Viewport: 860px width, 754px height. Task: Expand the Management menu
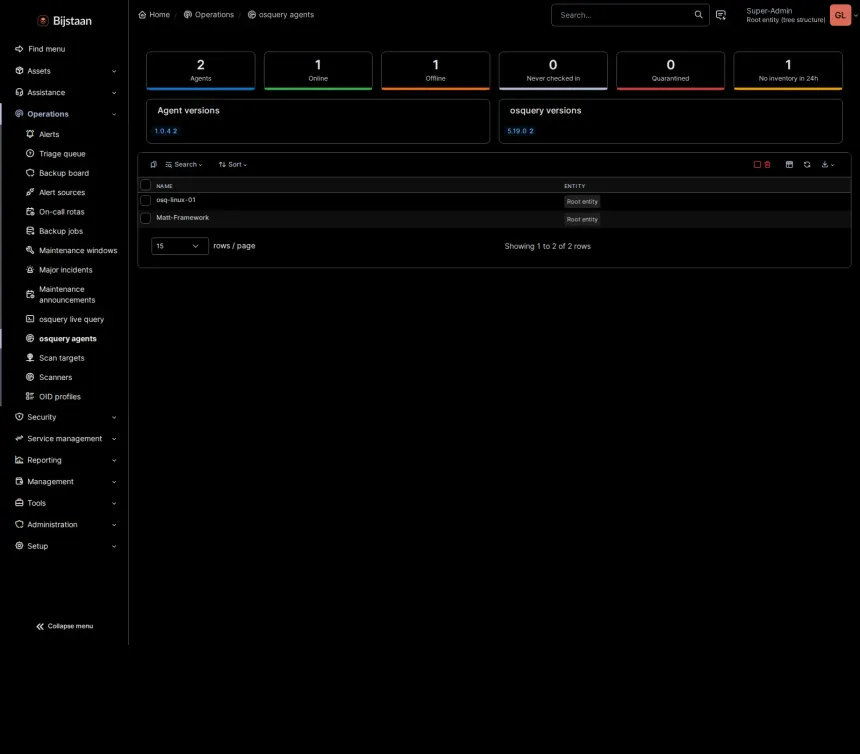point(65,481)
